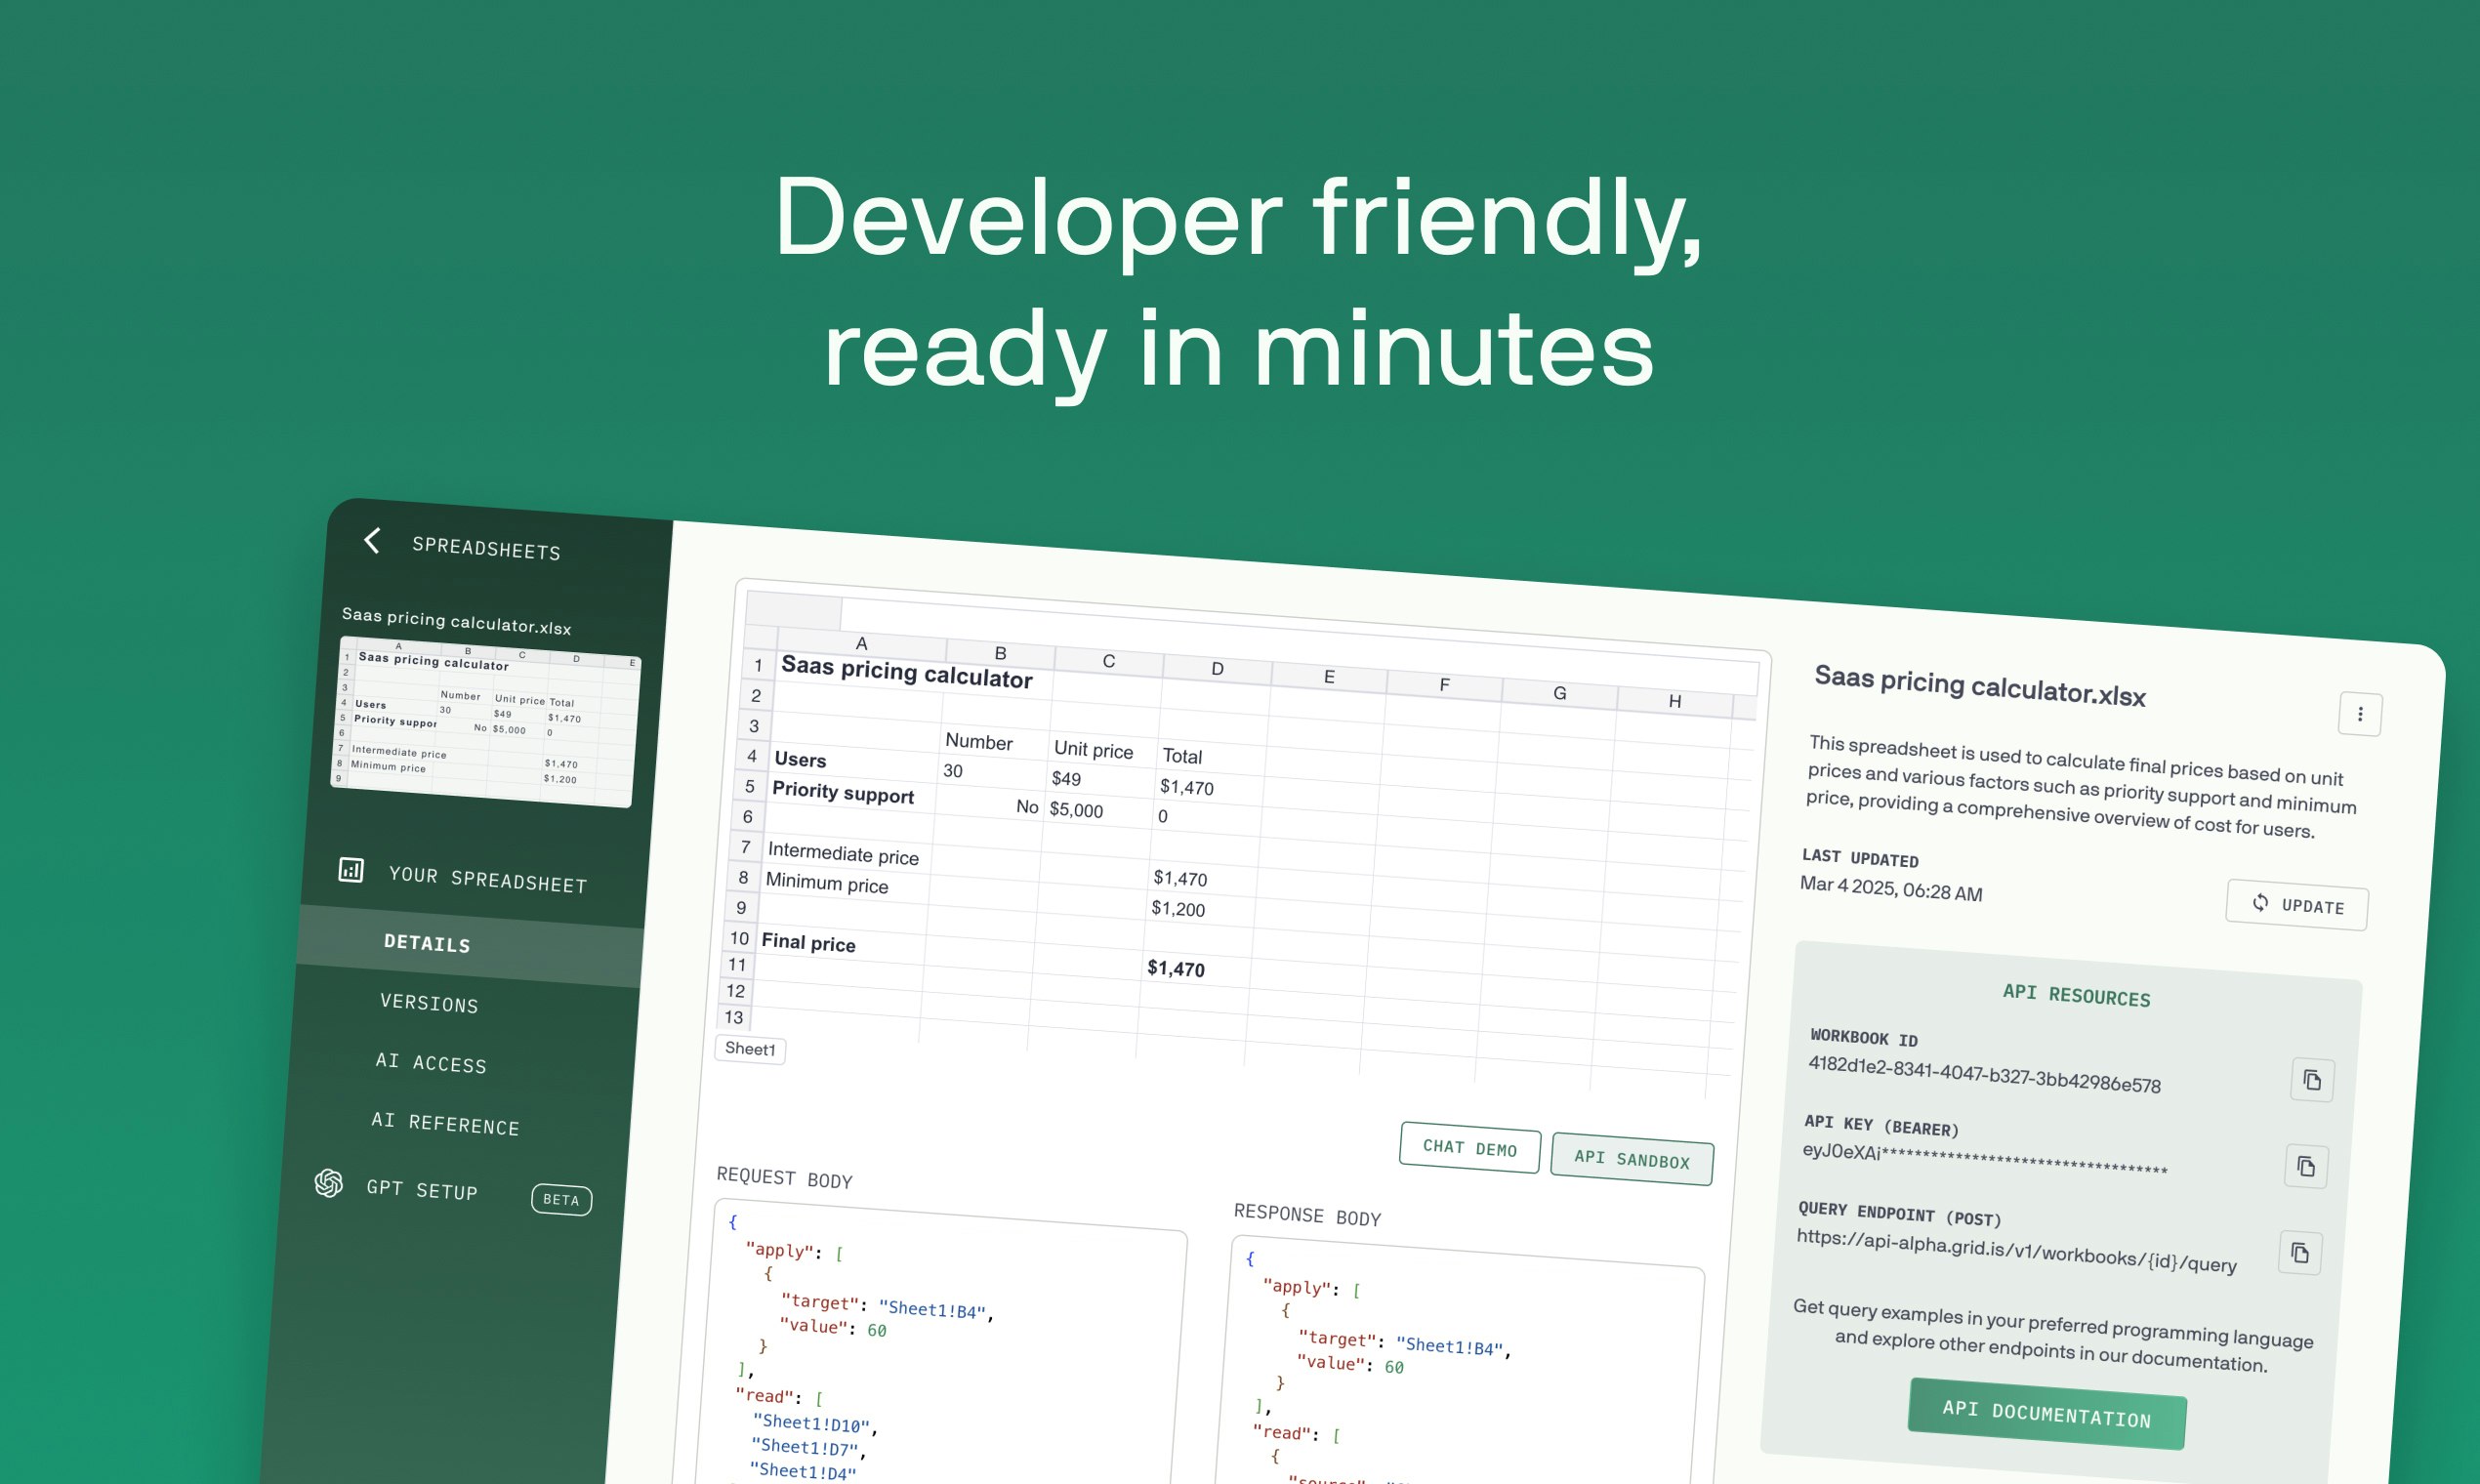Open the AI Reference section
The image size is (2480, 1484).
point(445,1123)
